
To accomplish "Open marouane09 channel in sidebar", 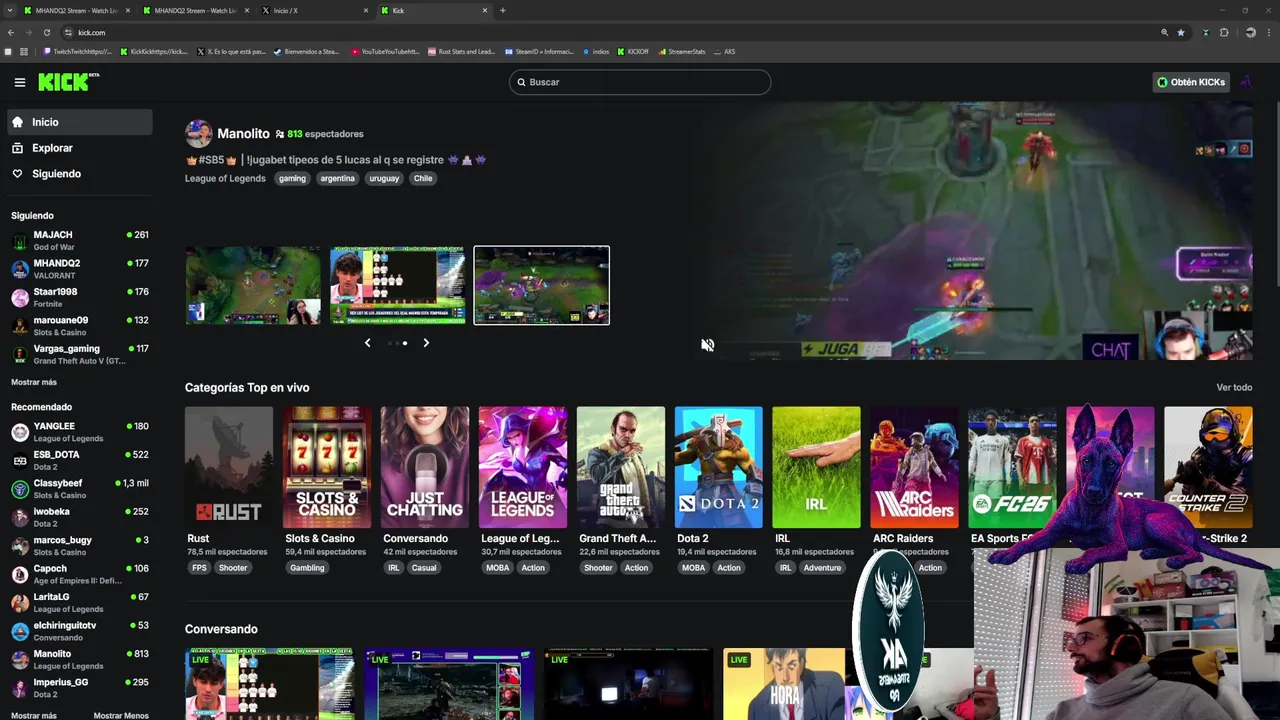I will (80, 326).
